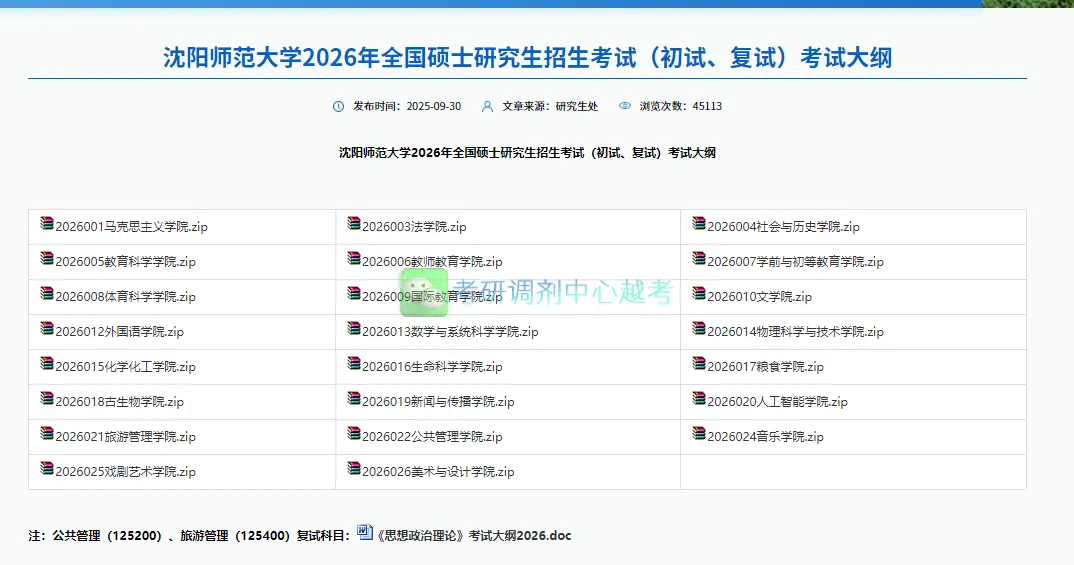Click zip icon beside 2026014物理科学与技术学院
1074x565 pixels.
click(x=699, y=328)
